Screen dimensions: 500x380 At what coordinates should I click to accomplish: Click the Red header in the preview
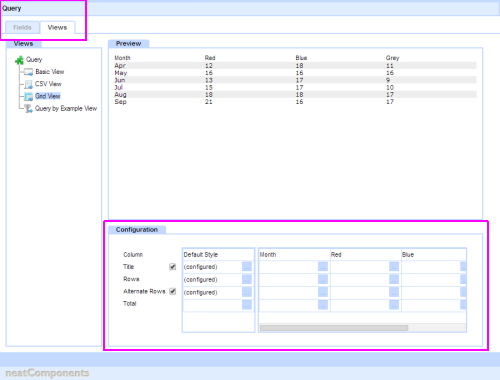(210, 58)
